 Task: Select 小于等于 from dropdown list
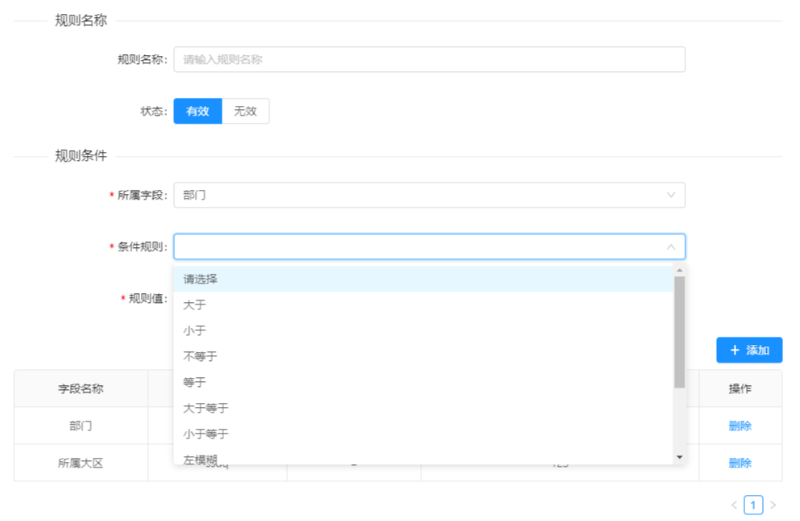point(423,434)
